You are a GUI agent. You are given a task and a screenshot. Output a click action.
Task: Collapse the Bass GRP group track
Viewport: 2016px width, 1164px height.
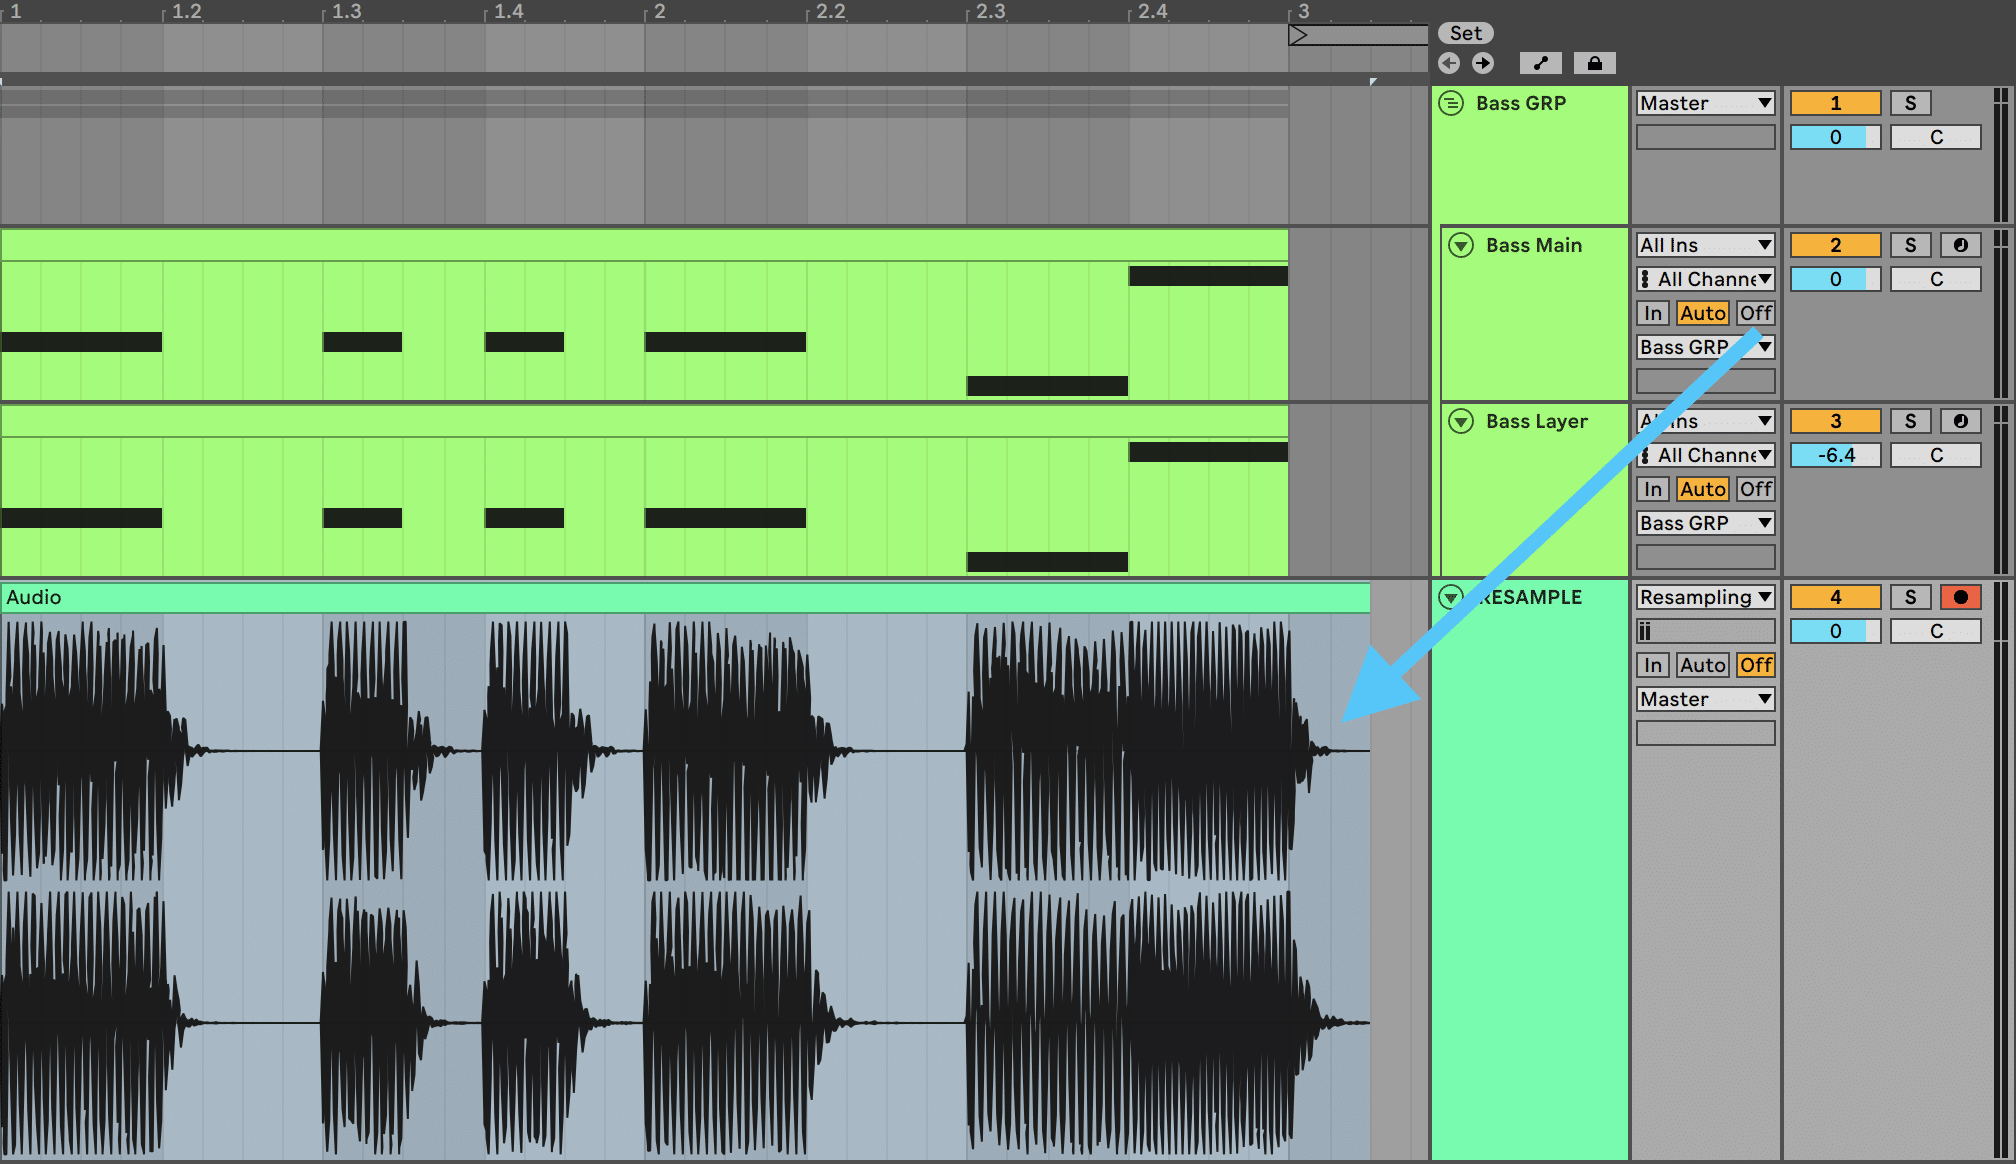tap(1451, 103)
